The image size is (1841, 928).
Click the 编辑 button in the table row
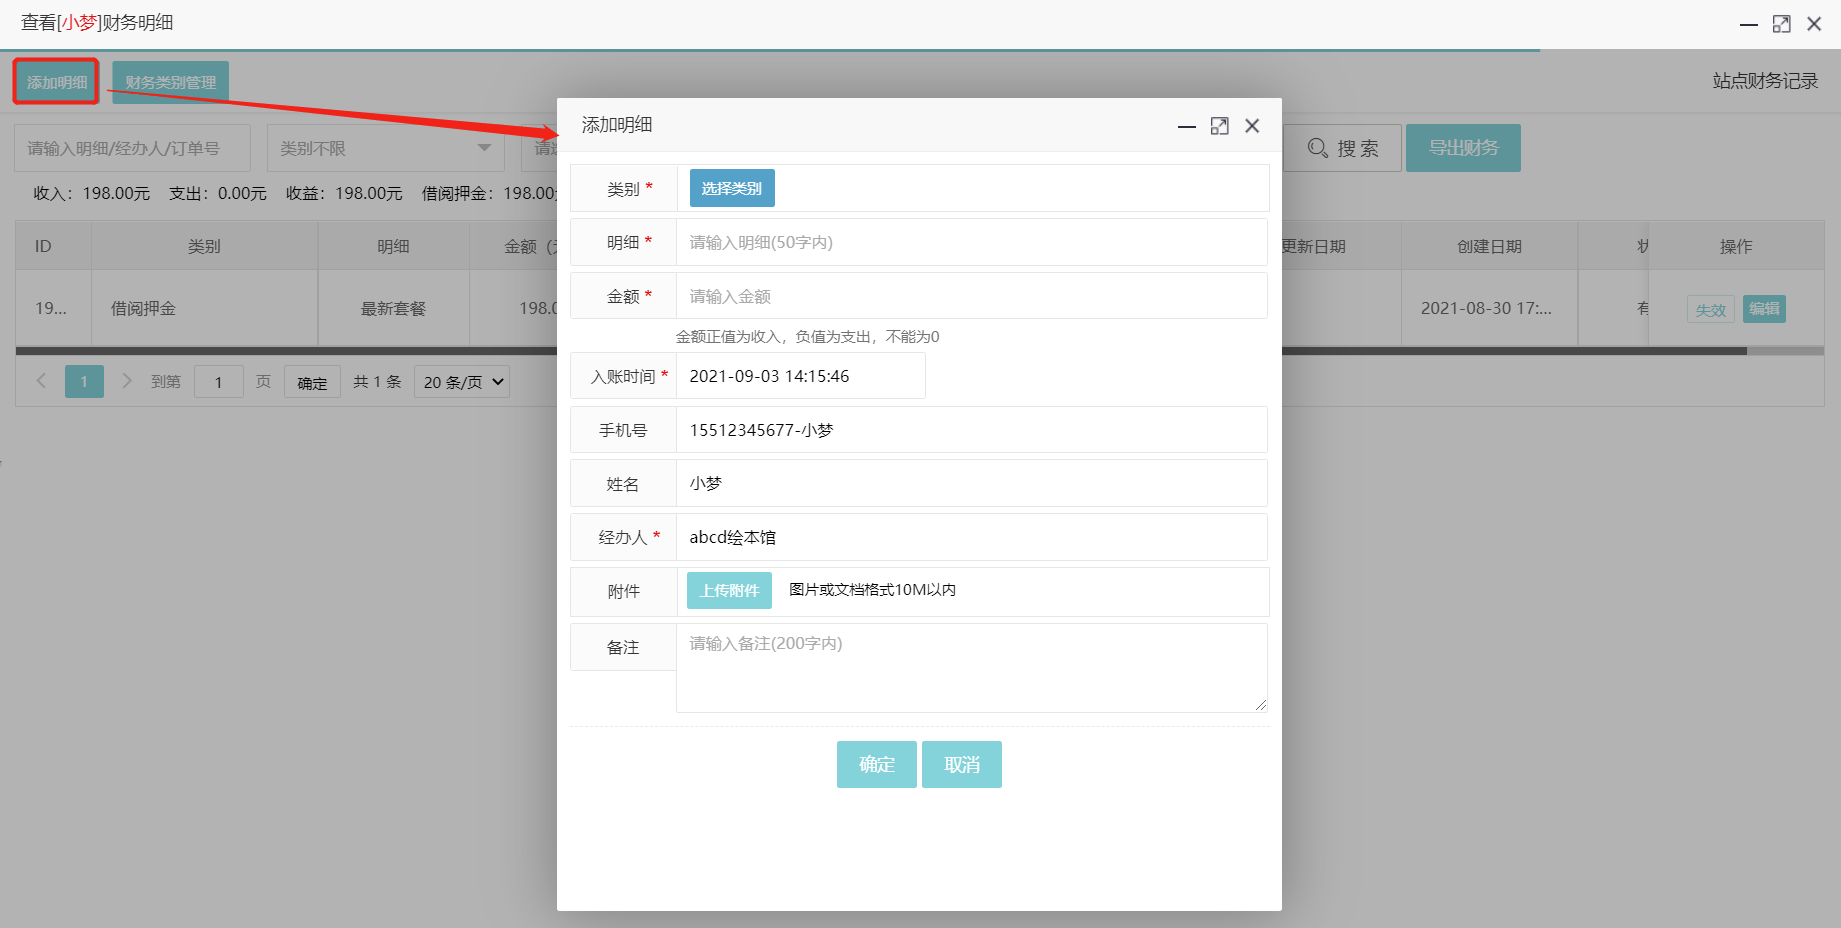(x=1764, y=309)
